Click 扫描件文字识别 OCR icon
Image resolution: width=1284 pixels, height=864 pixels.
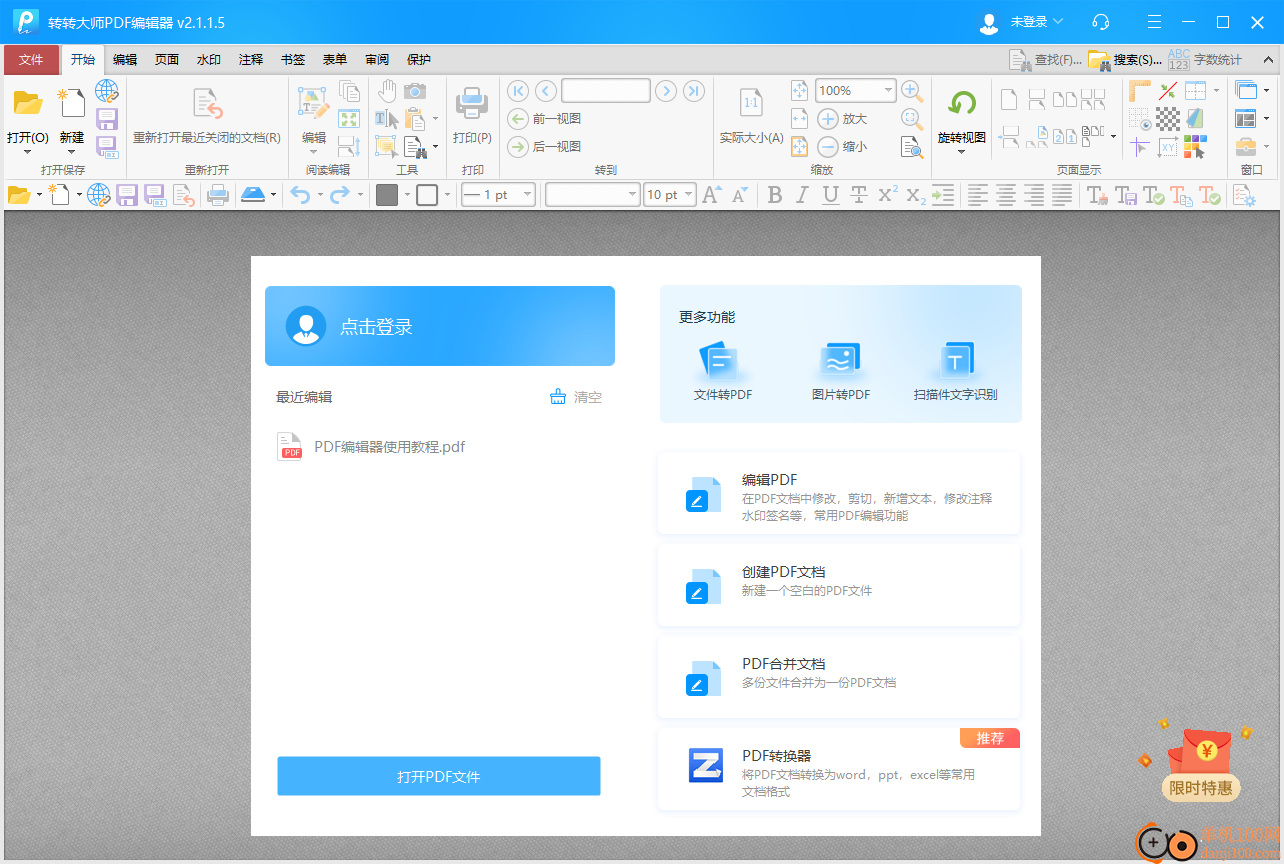pos(956,362)
